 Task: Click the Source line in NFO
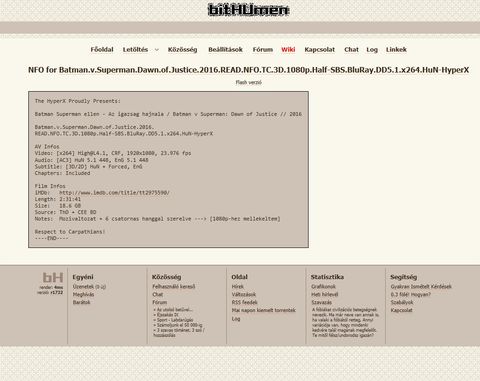pyautogui.click(x=65, y=212)
